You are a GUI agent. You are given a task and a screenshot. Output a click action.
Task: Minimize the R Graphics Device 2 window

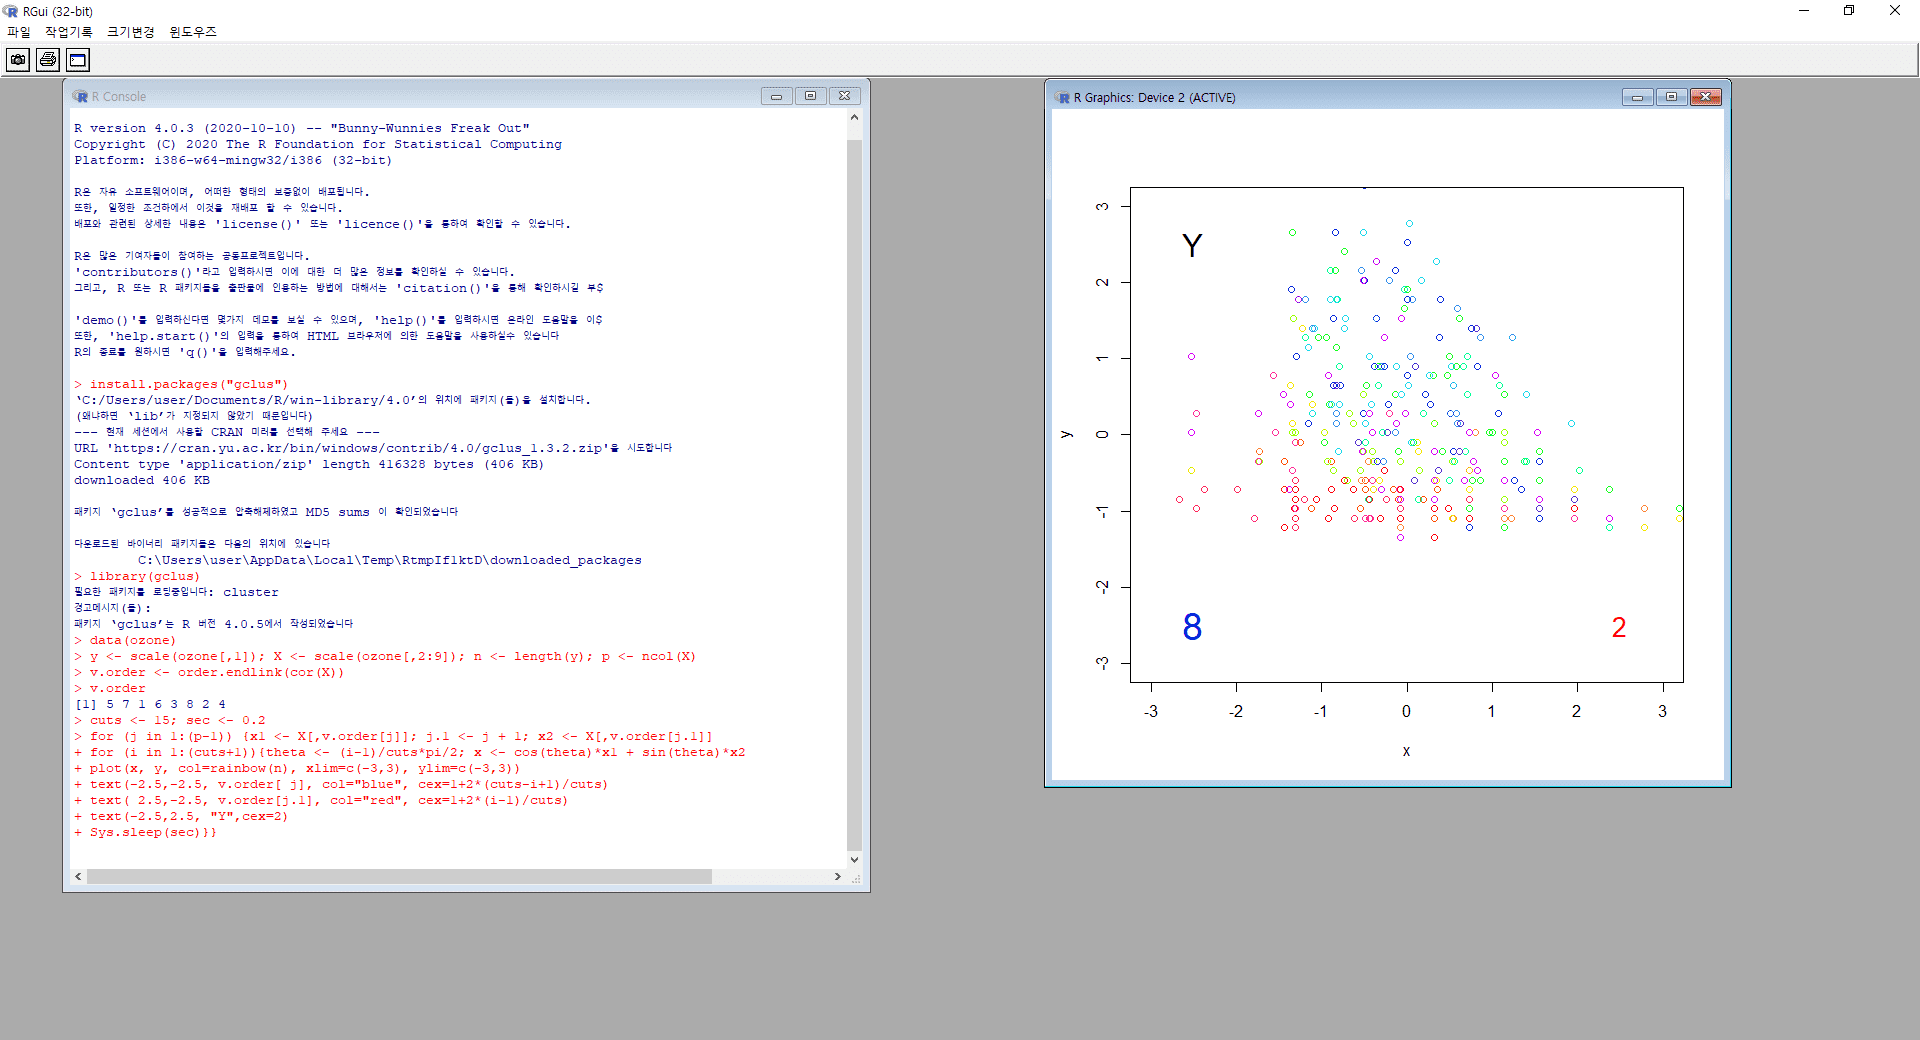tap(1637, 97)
